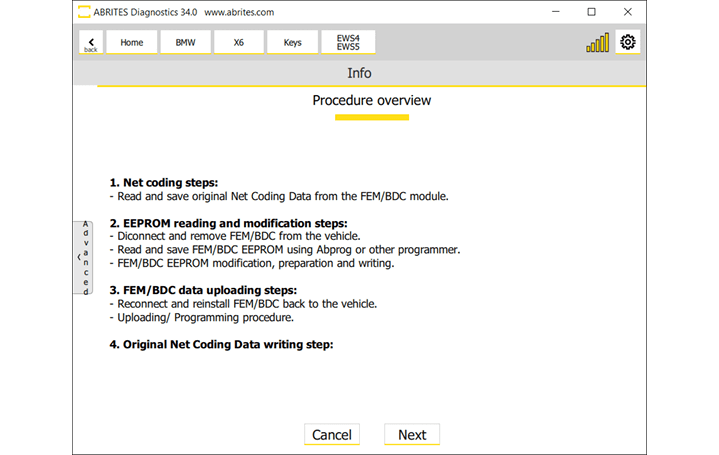Click the Procedure overview heading

[x=372, y=100]
